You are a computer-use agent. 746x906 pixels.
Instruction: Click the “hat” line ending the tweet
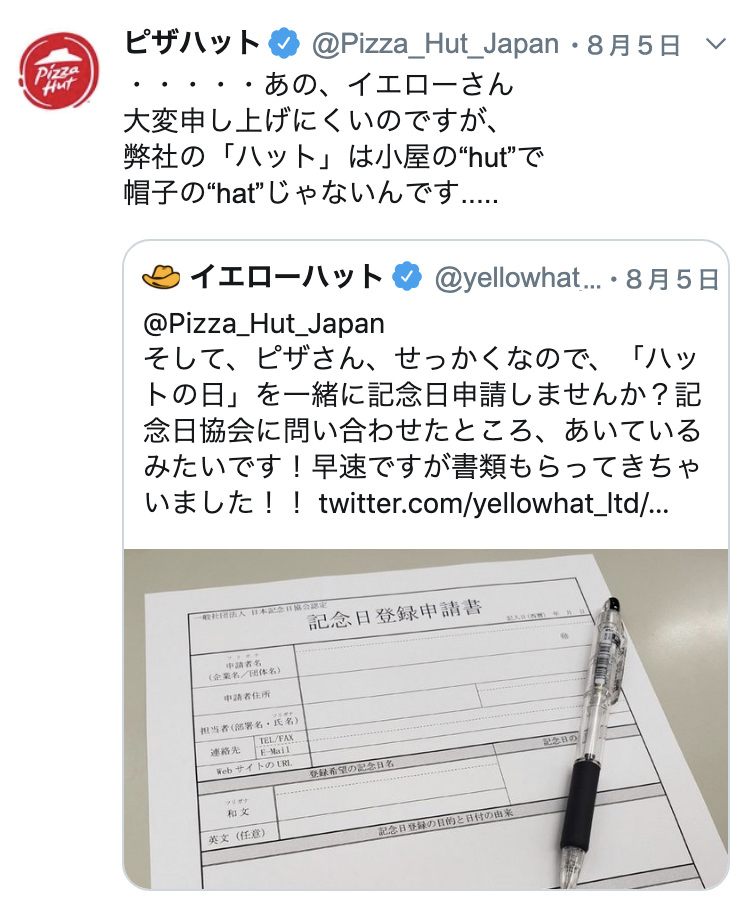tap(311, 192)
